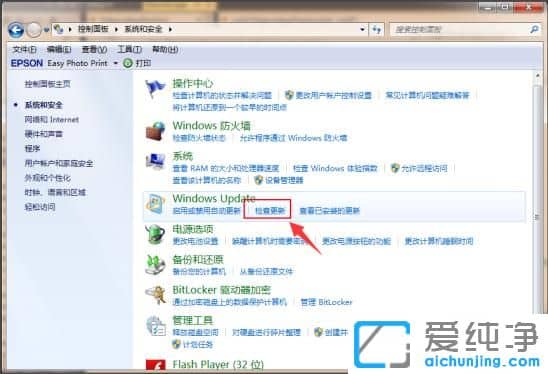This screenshot has height=374, width=548.
Task: Click 更改用户帐户控制设置 link
Action: (x=333, y=95)
